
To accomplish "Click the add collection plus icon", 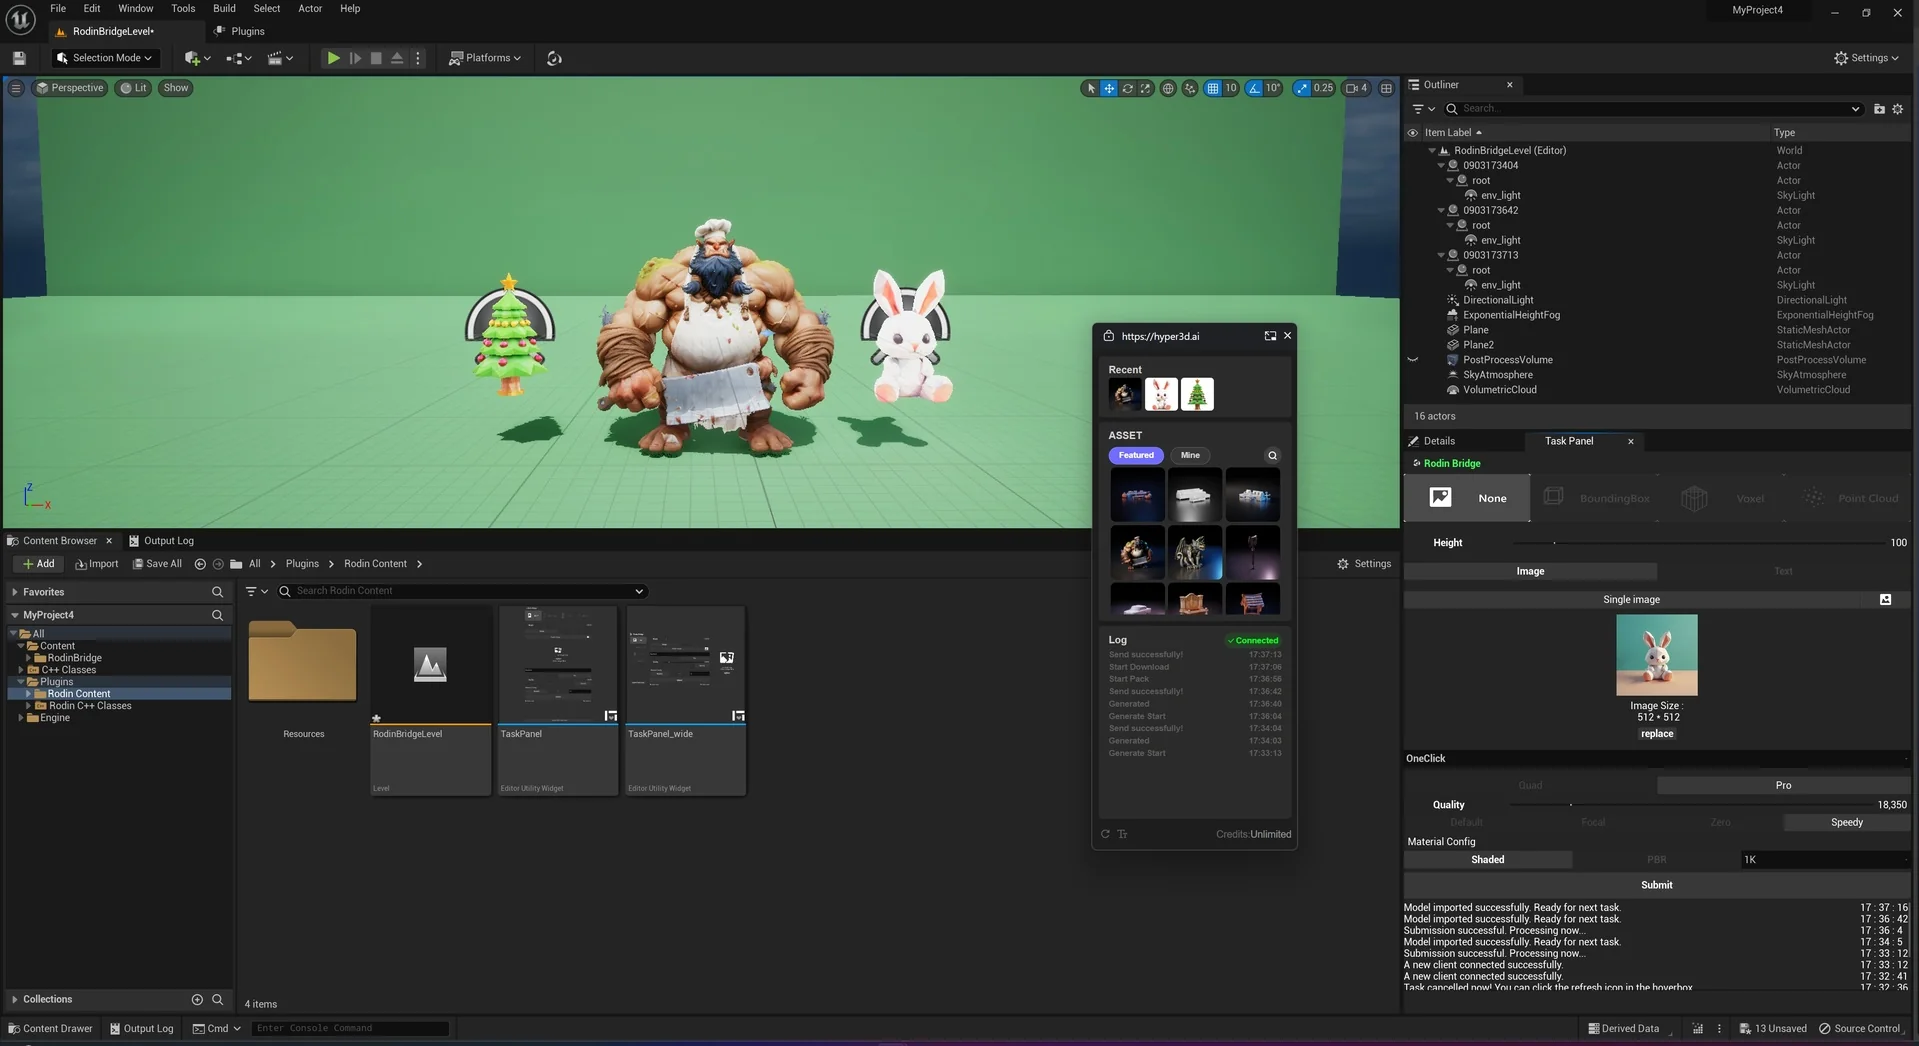I will (197, 999).
